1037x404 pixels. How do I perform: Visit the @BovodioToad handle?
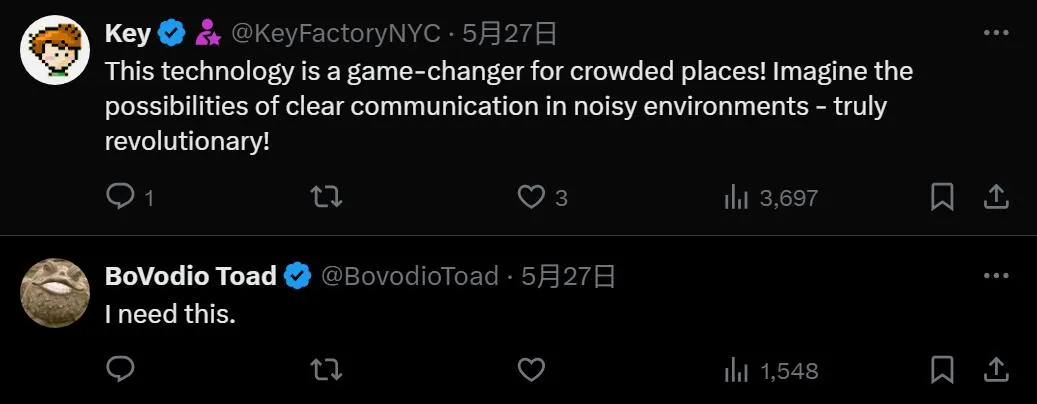(409, 276)
